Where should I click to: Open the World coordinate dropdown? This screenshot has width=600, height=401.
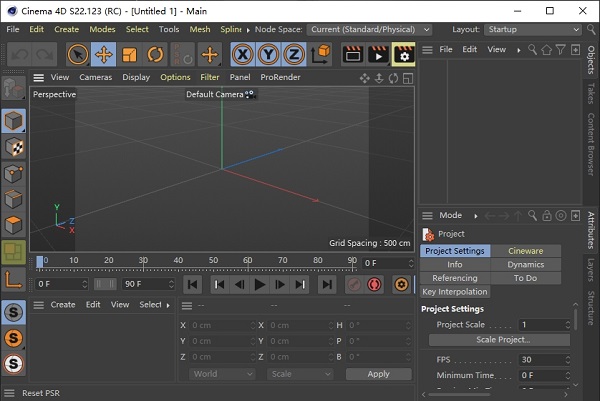click(221, 374)
